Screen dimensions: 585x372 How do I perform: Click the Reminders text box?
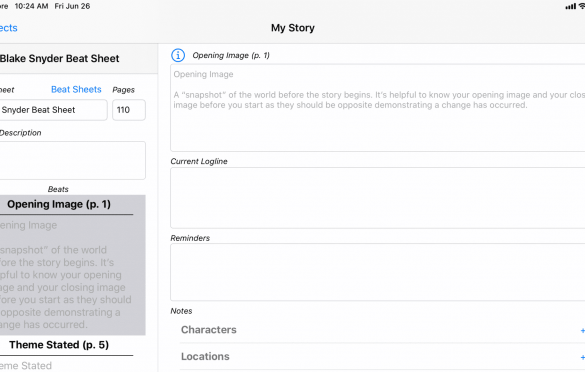(378, 272)
